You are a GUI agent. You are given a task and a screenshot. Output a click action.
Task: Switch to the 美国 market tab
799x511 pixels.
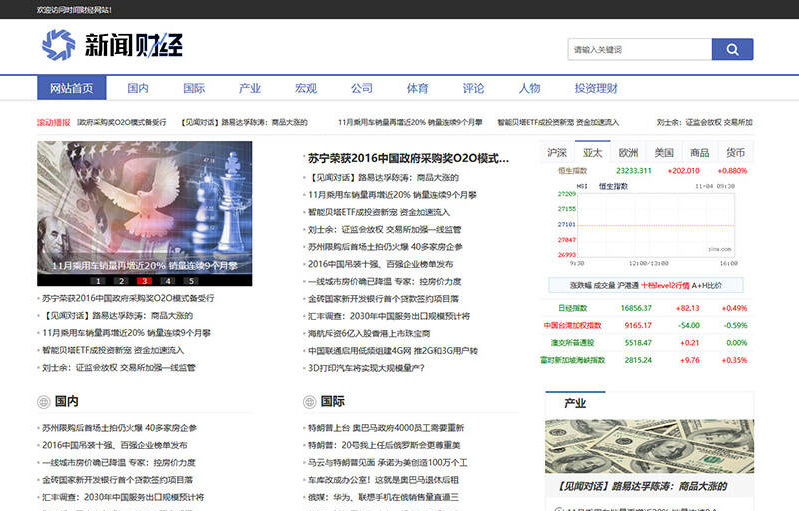[664, 152]
